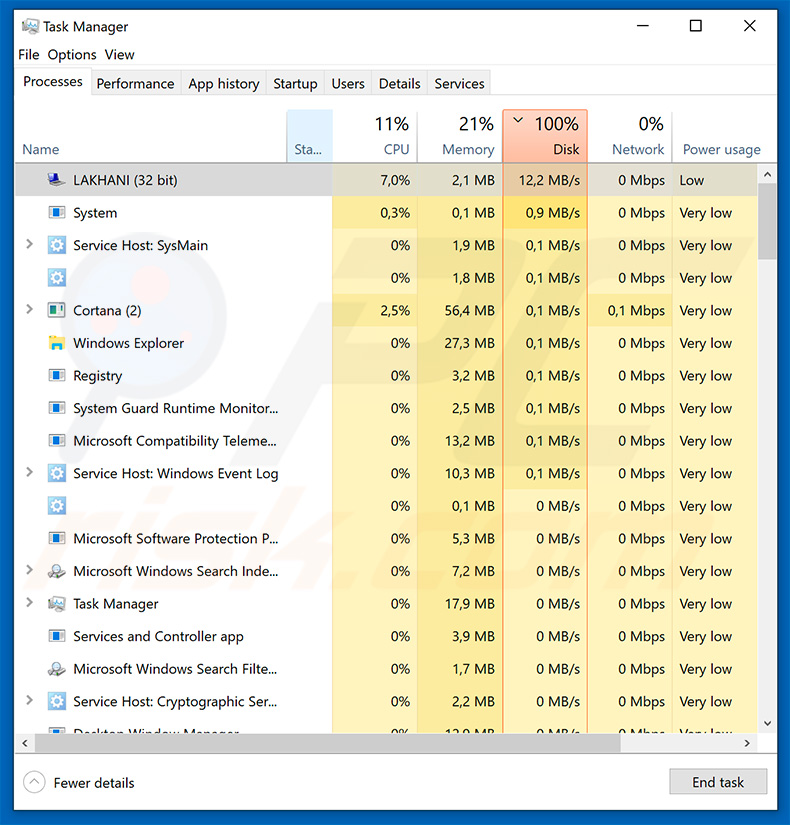Sort by the Disk column header

point(545,136)
